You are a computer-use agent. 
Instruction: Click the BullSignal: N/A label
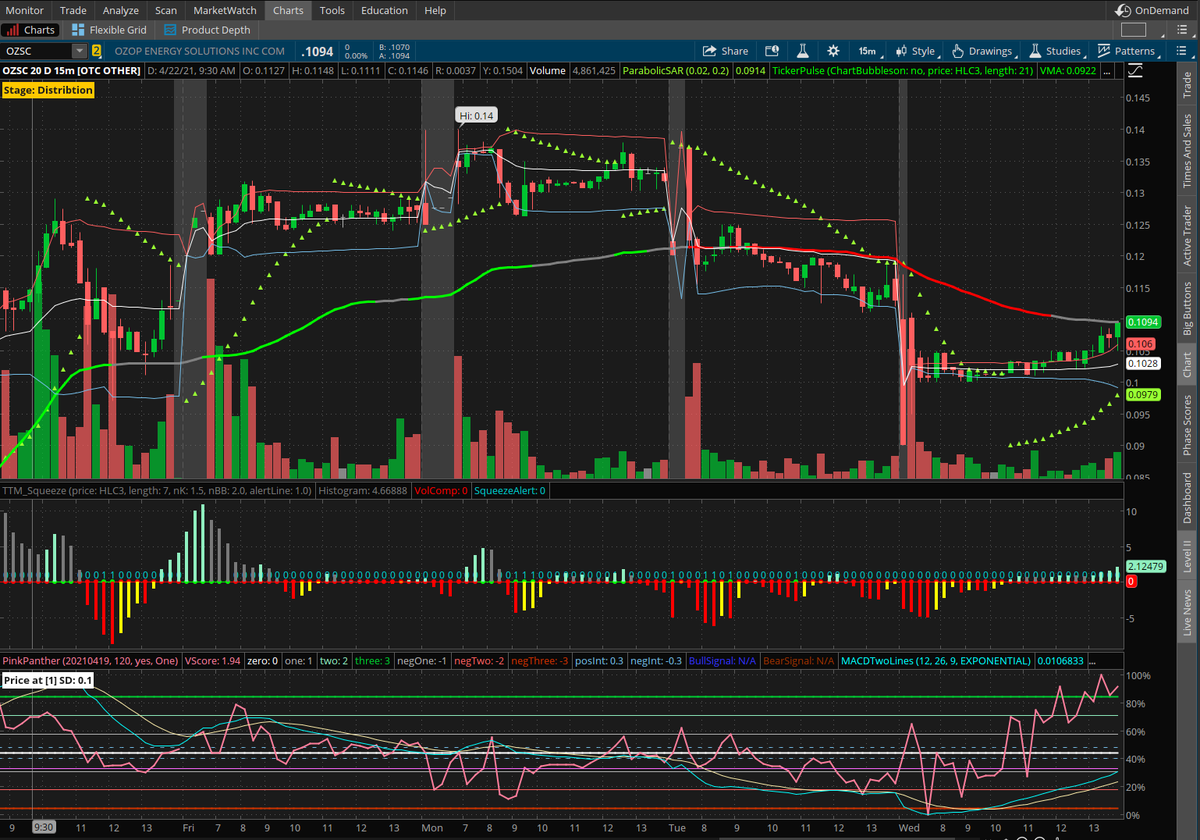pyautogui.click(x=720, y=661)
